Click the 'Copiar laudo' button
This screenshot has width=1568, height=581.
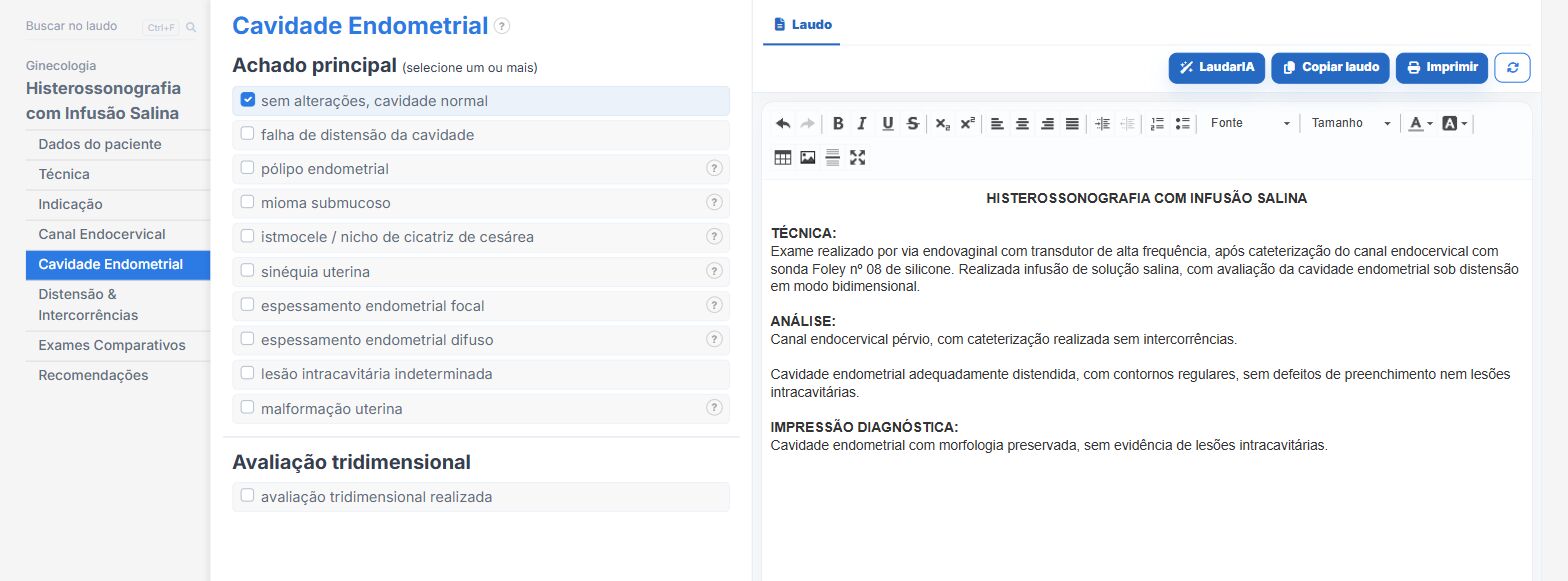(x=1331, y=67)
